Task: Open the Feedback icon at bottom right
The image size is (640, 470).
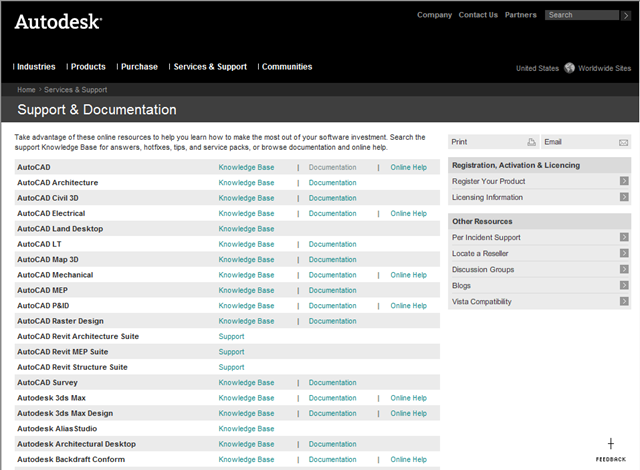Action: (611, 448)
